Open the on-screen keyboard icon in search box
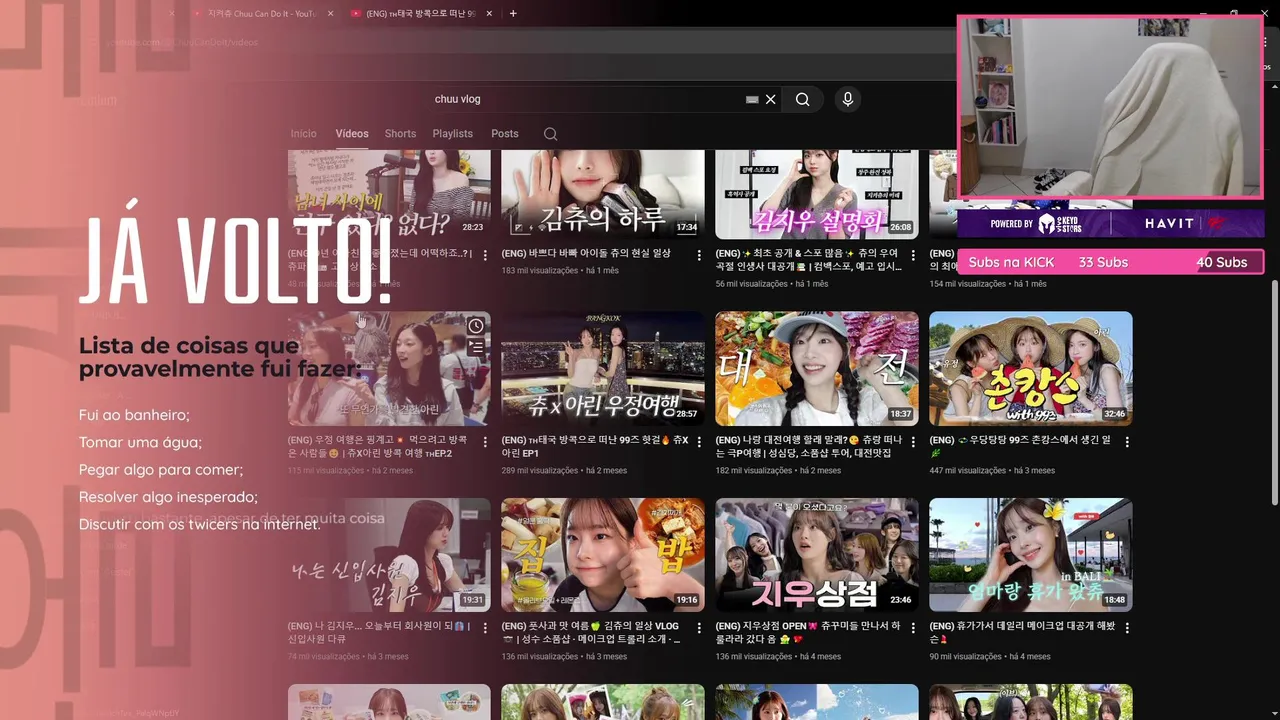Screen dimensions: 1280x720 pos(752,100)
